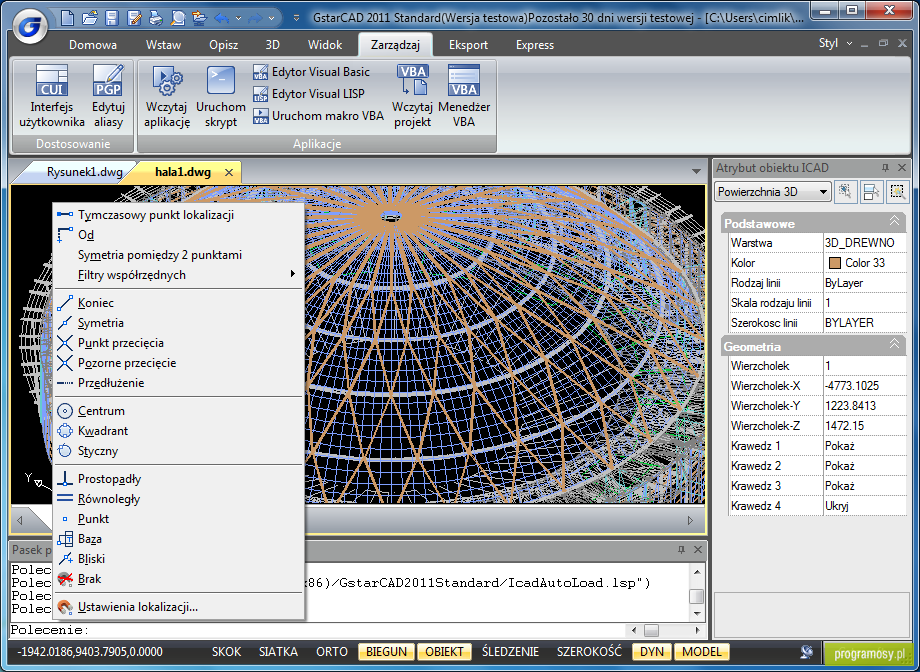Image resolution: width=920 pixels, height=672 pixels.
Task: Toggle SZEROKOŚĆ lineweight display
Action: (589, 652)
